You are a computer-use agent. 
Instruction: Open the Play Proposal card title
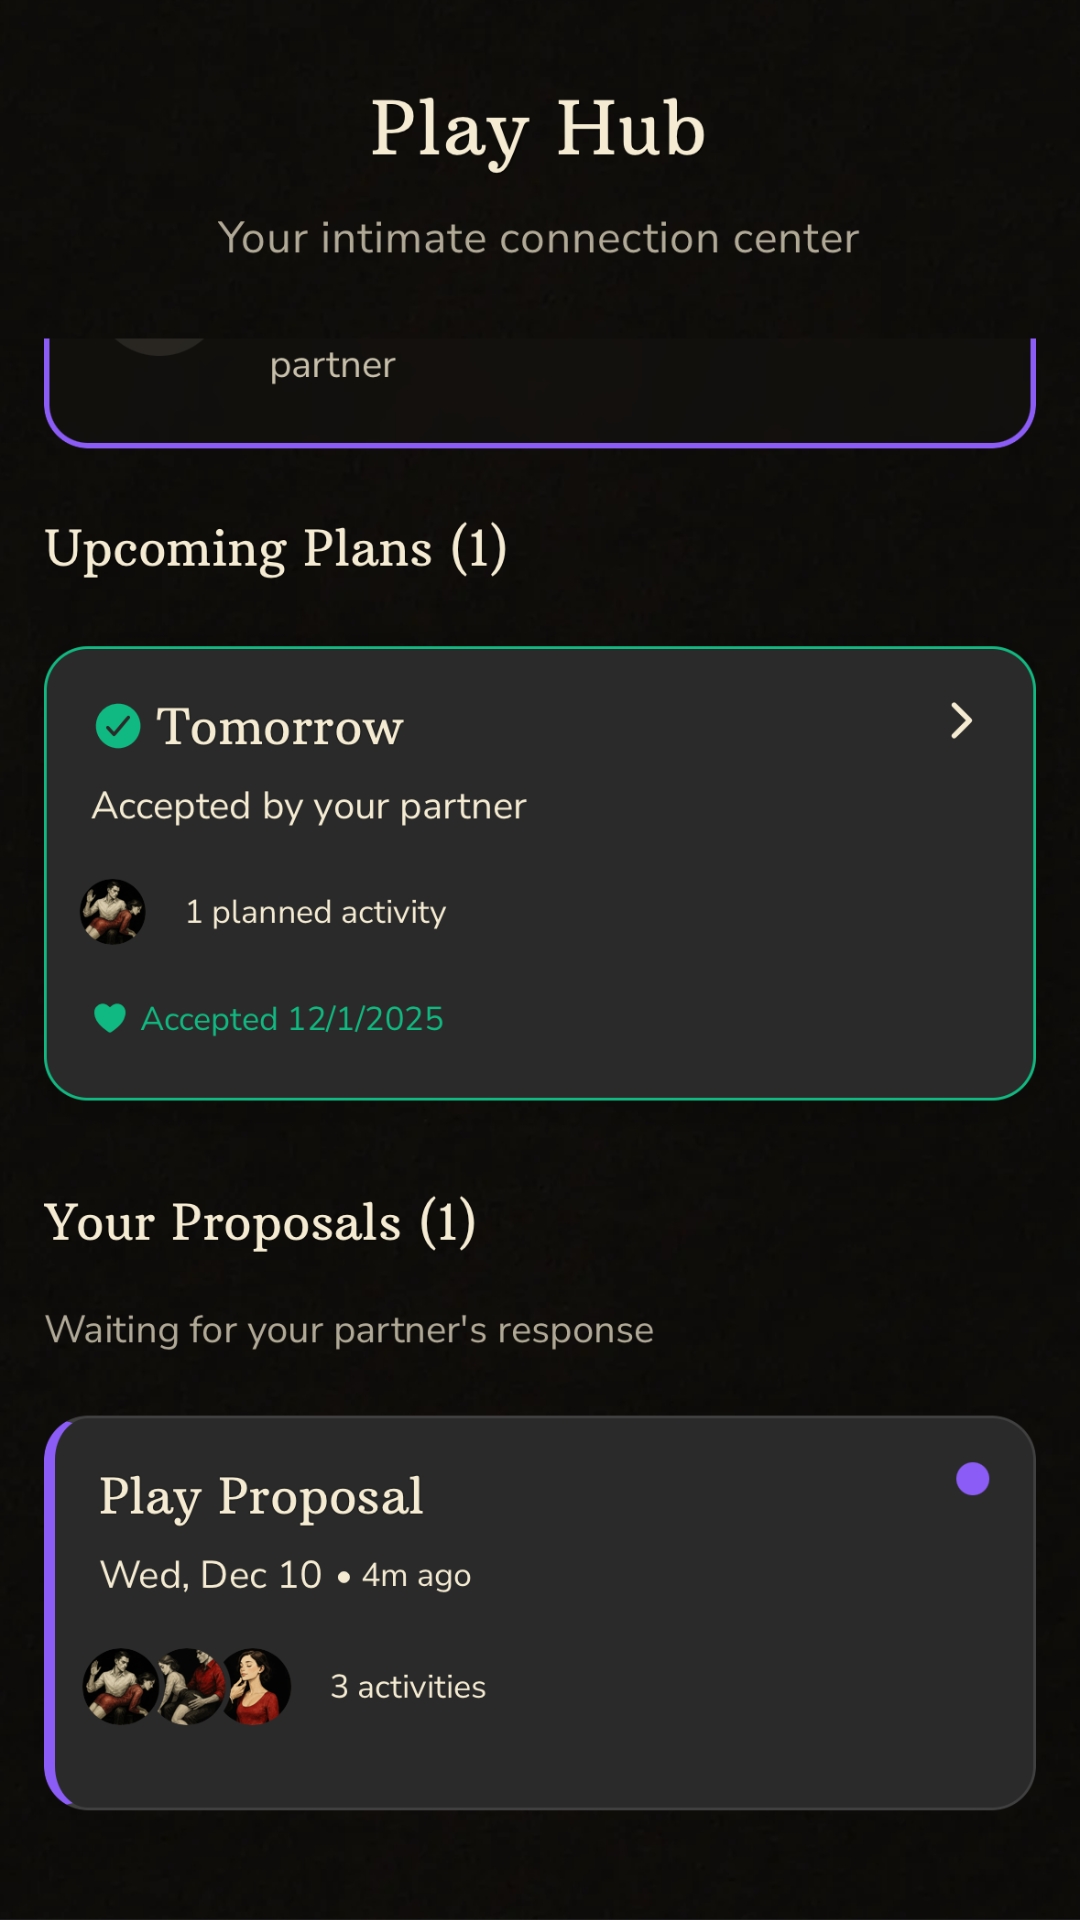(262, 1496)
